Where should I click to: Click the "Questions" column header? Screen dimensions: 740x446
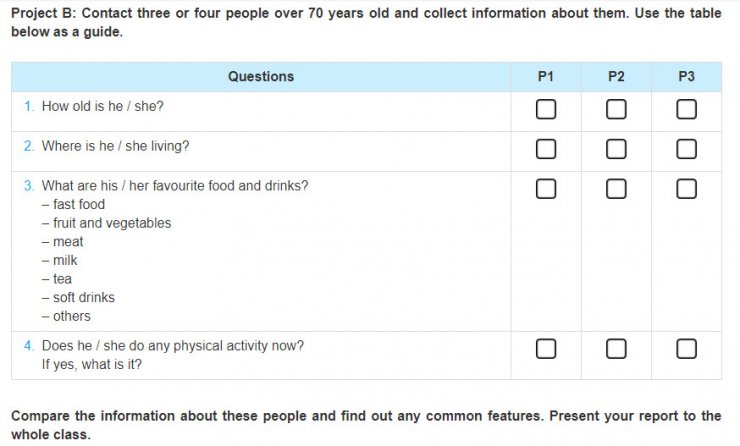[x=261, y=76]
